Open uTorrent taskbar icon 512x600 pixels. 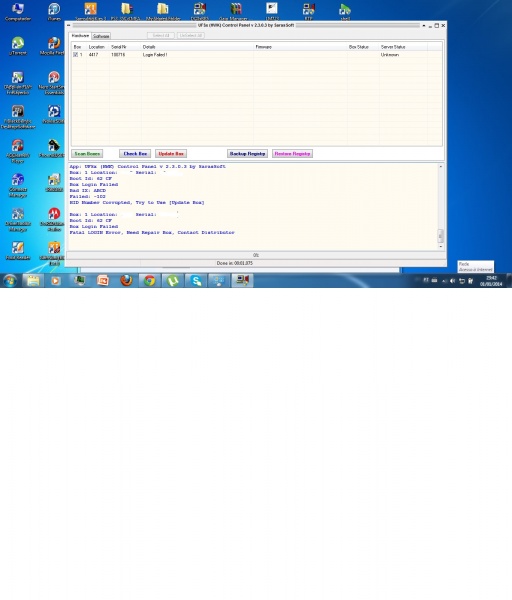[173, 281]
